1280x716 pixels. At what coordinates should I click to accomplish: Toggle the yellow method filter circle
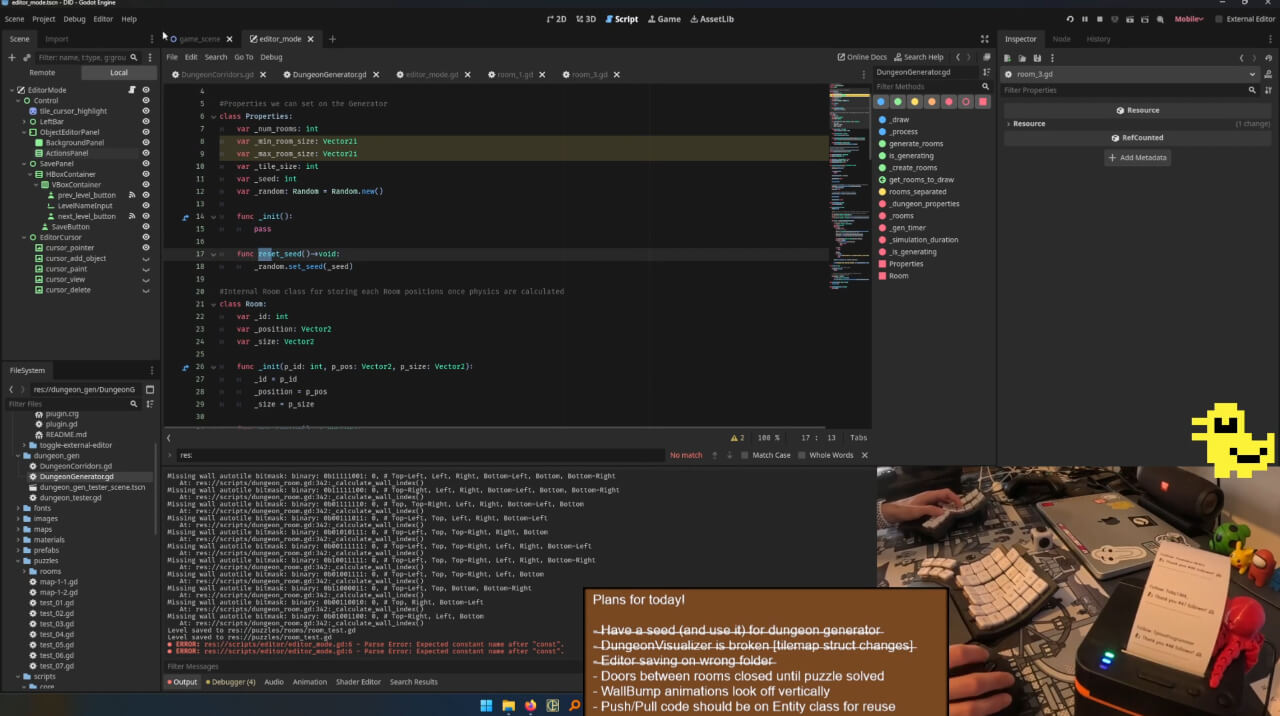(915, 102)
